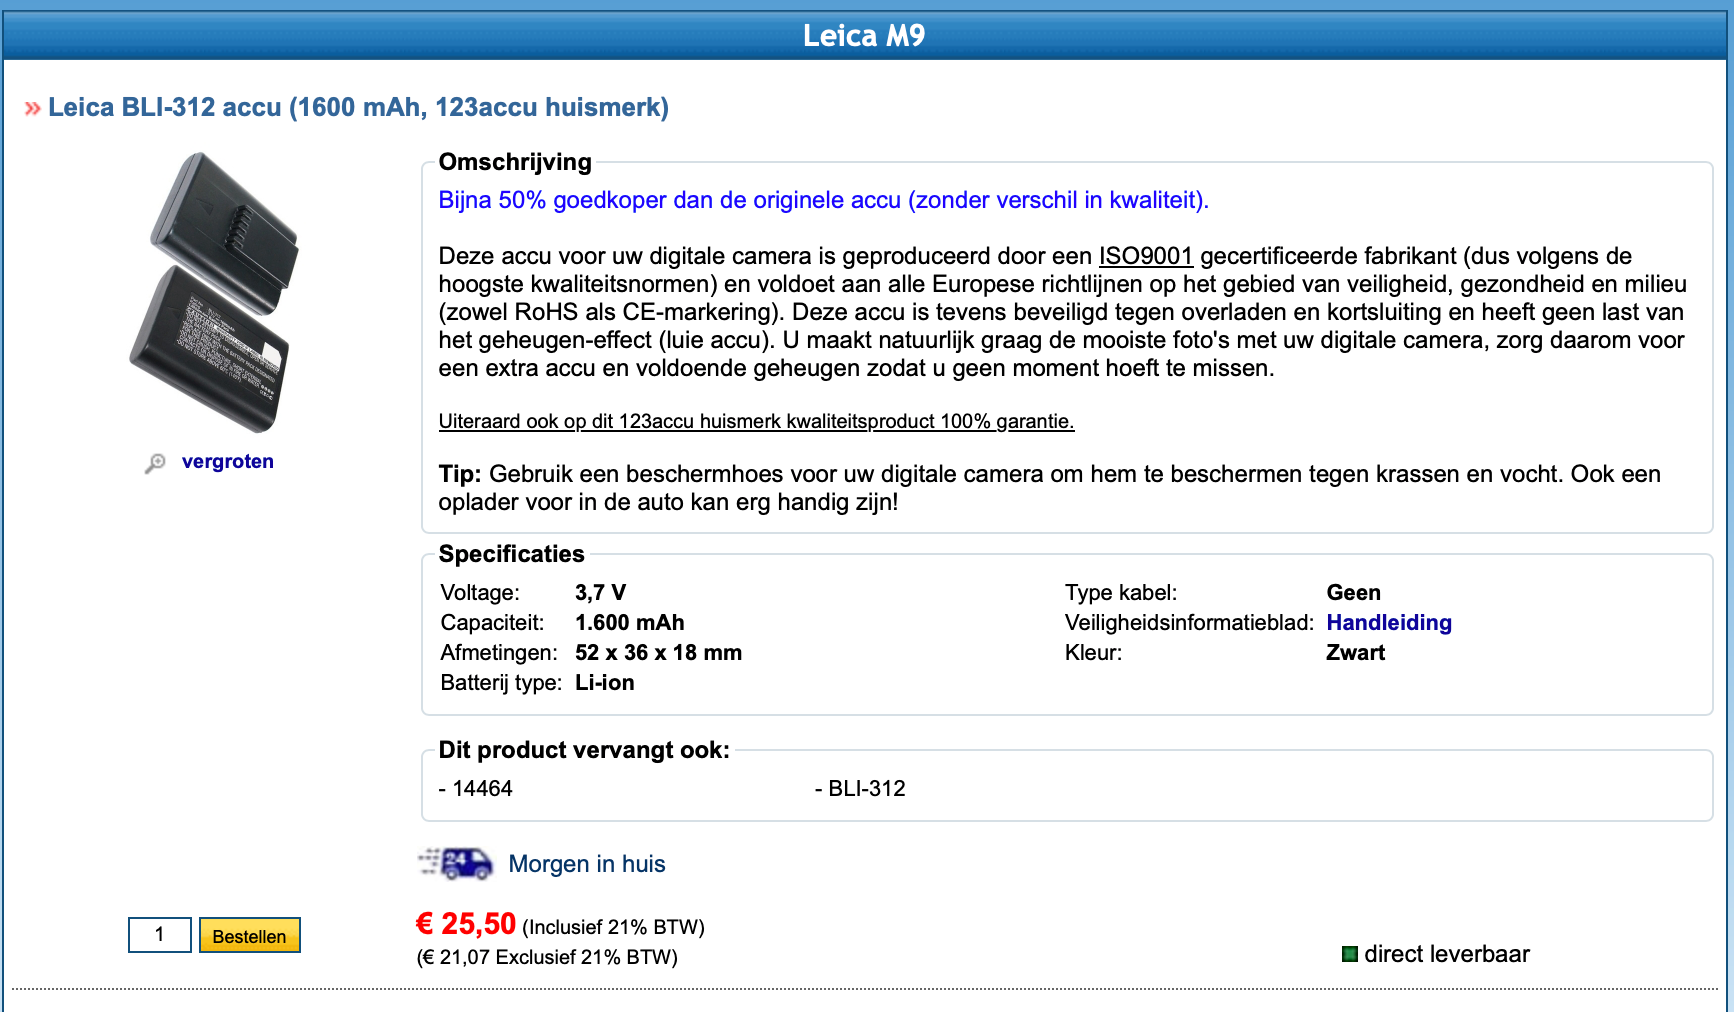The height and width of the screenshot is (1012, 1734).
Task: Click the 24-hour delivery van icon
Action: [456, 863]
